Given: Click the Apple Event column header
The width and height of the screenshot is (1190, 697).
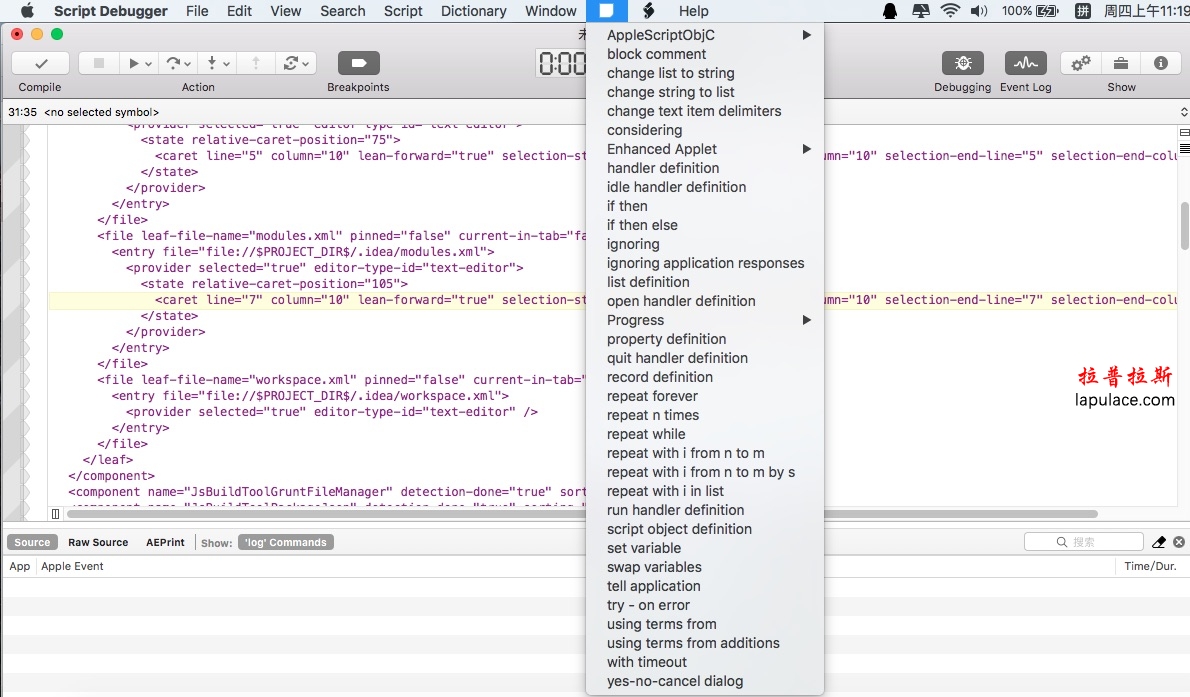Looking at the screenshot, I should click(72, 566).
